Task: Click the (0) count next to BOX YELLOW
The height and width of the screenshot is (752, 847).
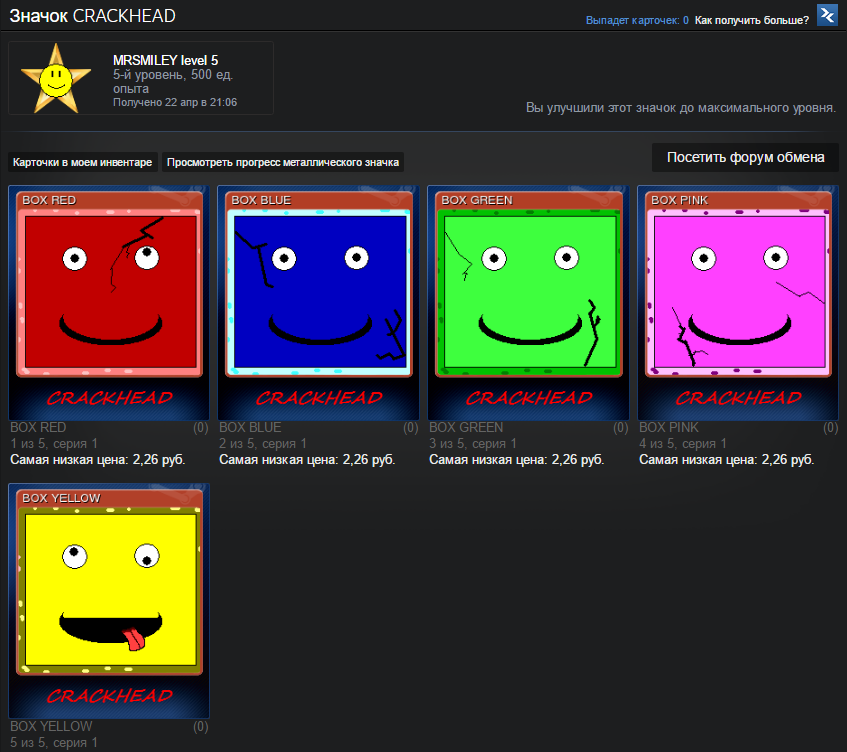Action: 201,726
